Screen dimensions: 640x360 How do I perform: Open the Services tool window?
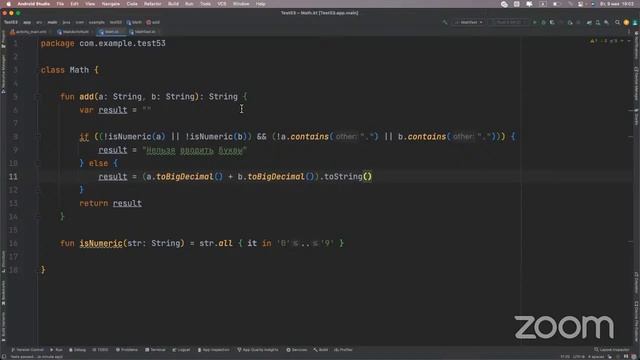297,350
